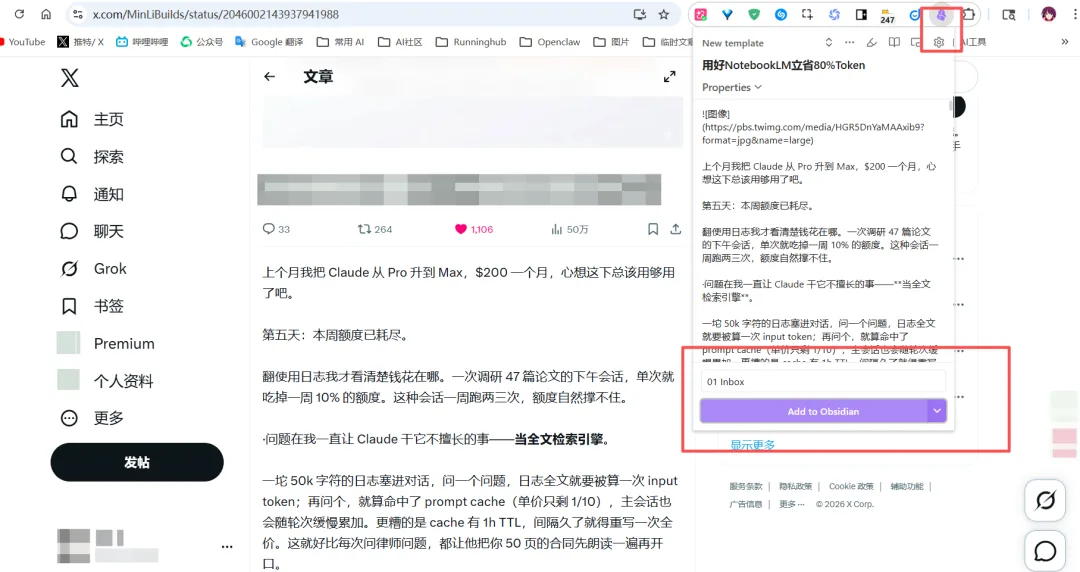Image resolution: width=1080 pixels, height=572 pixels.
Task: Open Grok in the X sidebar
Action: (x=93, y=269)
